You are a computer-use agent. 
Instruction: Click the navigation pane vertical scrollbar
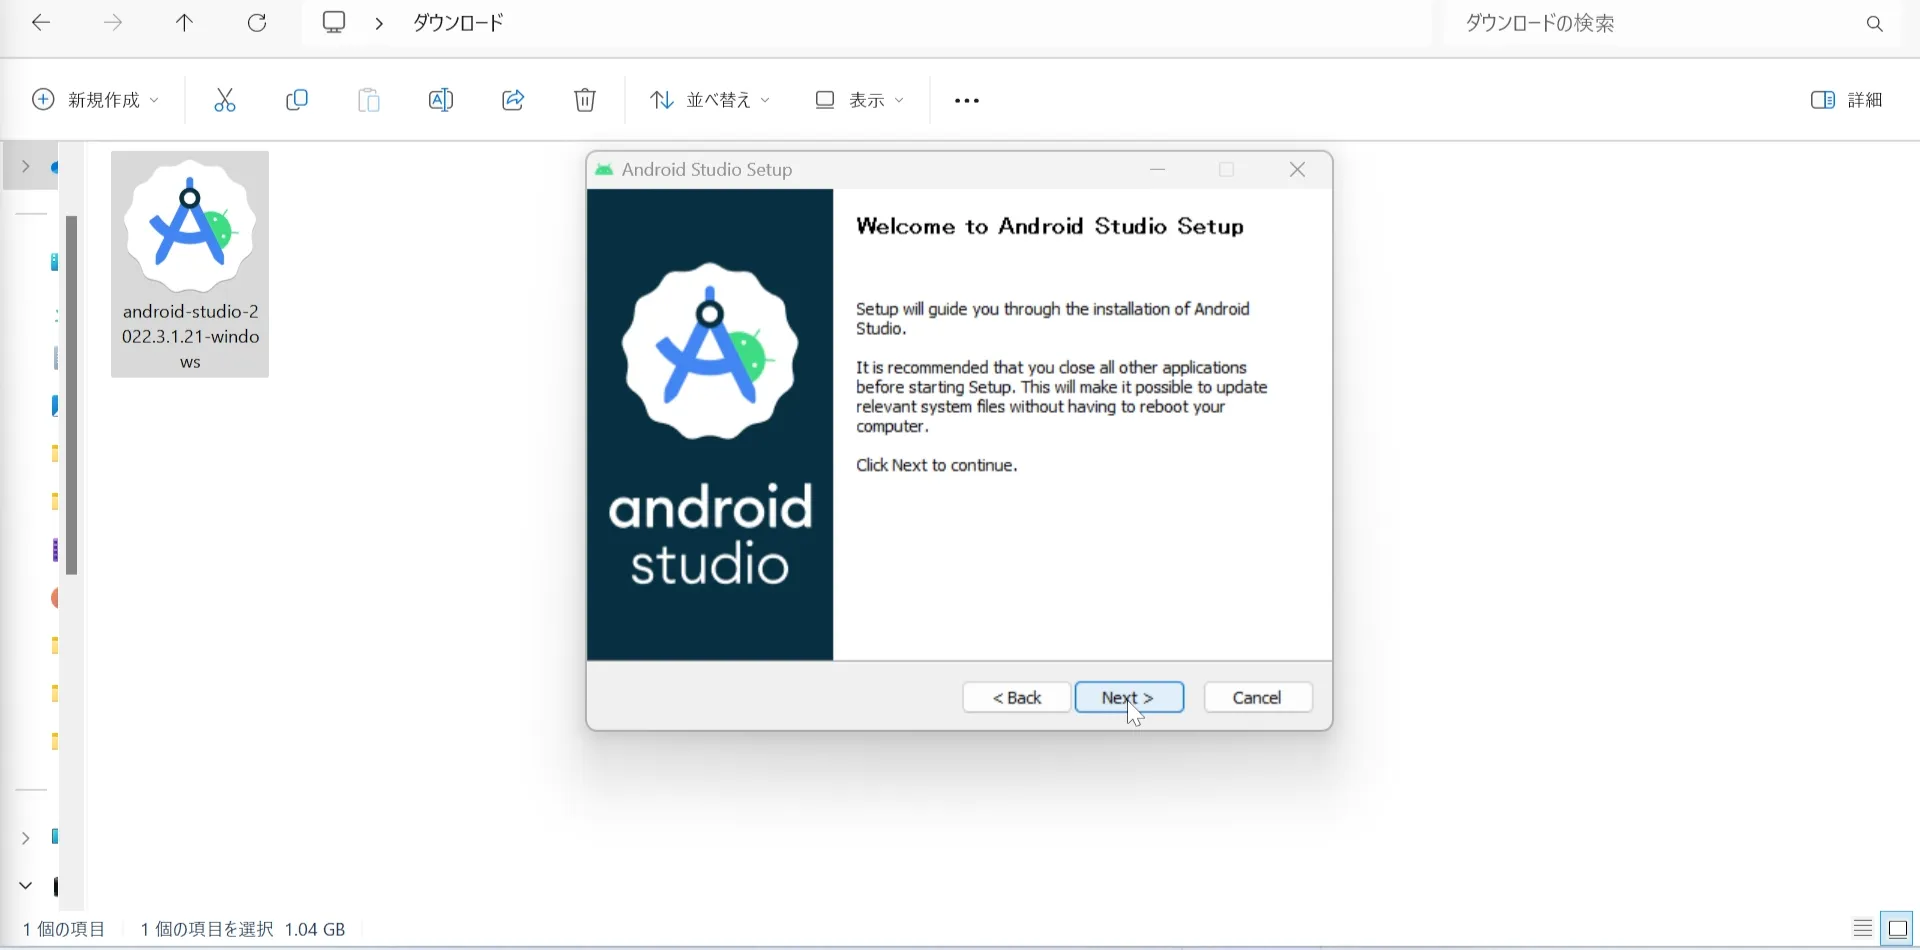(x=72, y=395)
